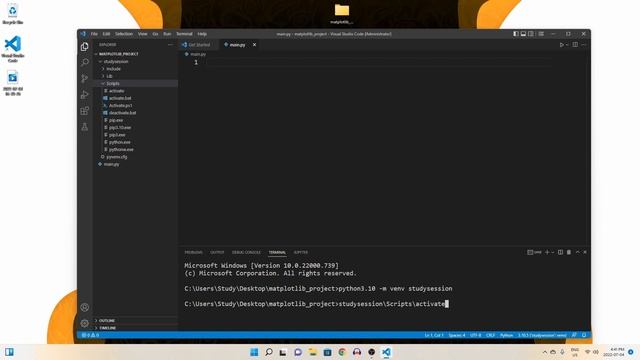The image size is (640, 360).
Task: Open editor More Actions ellipsis
Action: pos(584,45)
